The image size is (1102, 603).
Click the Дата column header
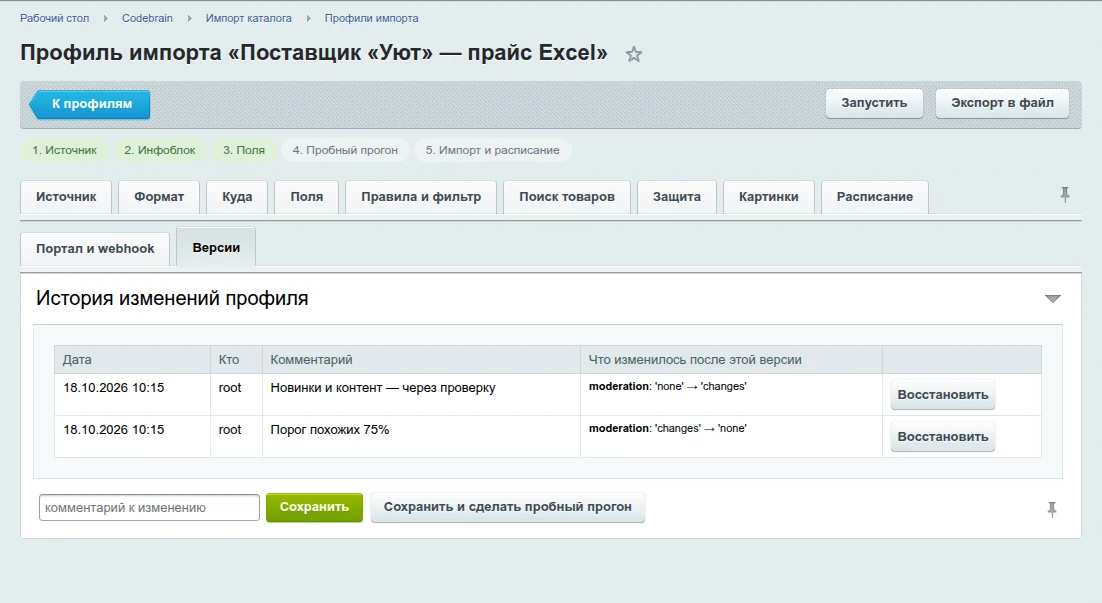[132, 360]
